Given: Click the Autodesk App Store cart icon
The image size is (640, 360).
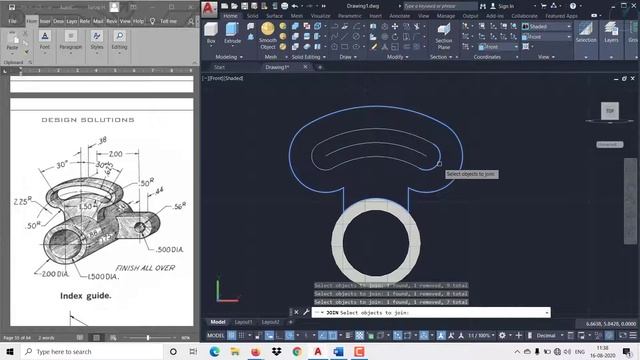Looking at the screenshot, I should point(543,6).
